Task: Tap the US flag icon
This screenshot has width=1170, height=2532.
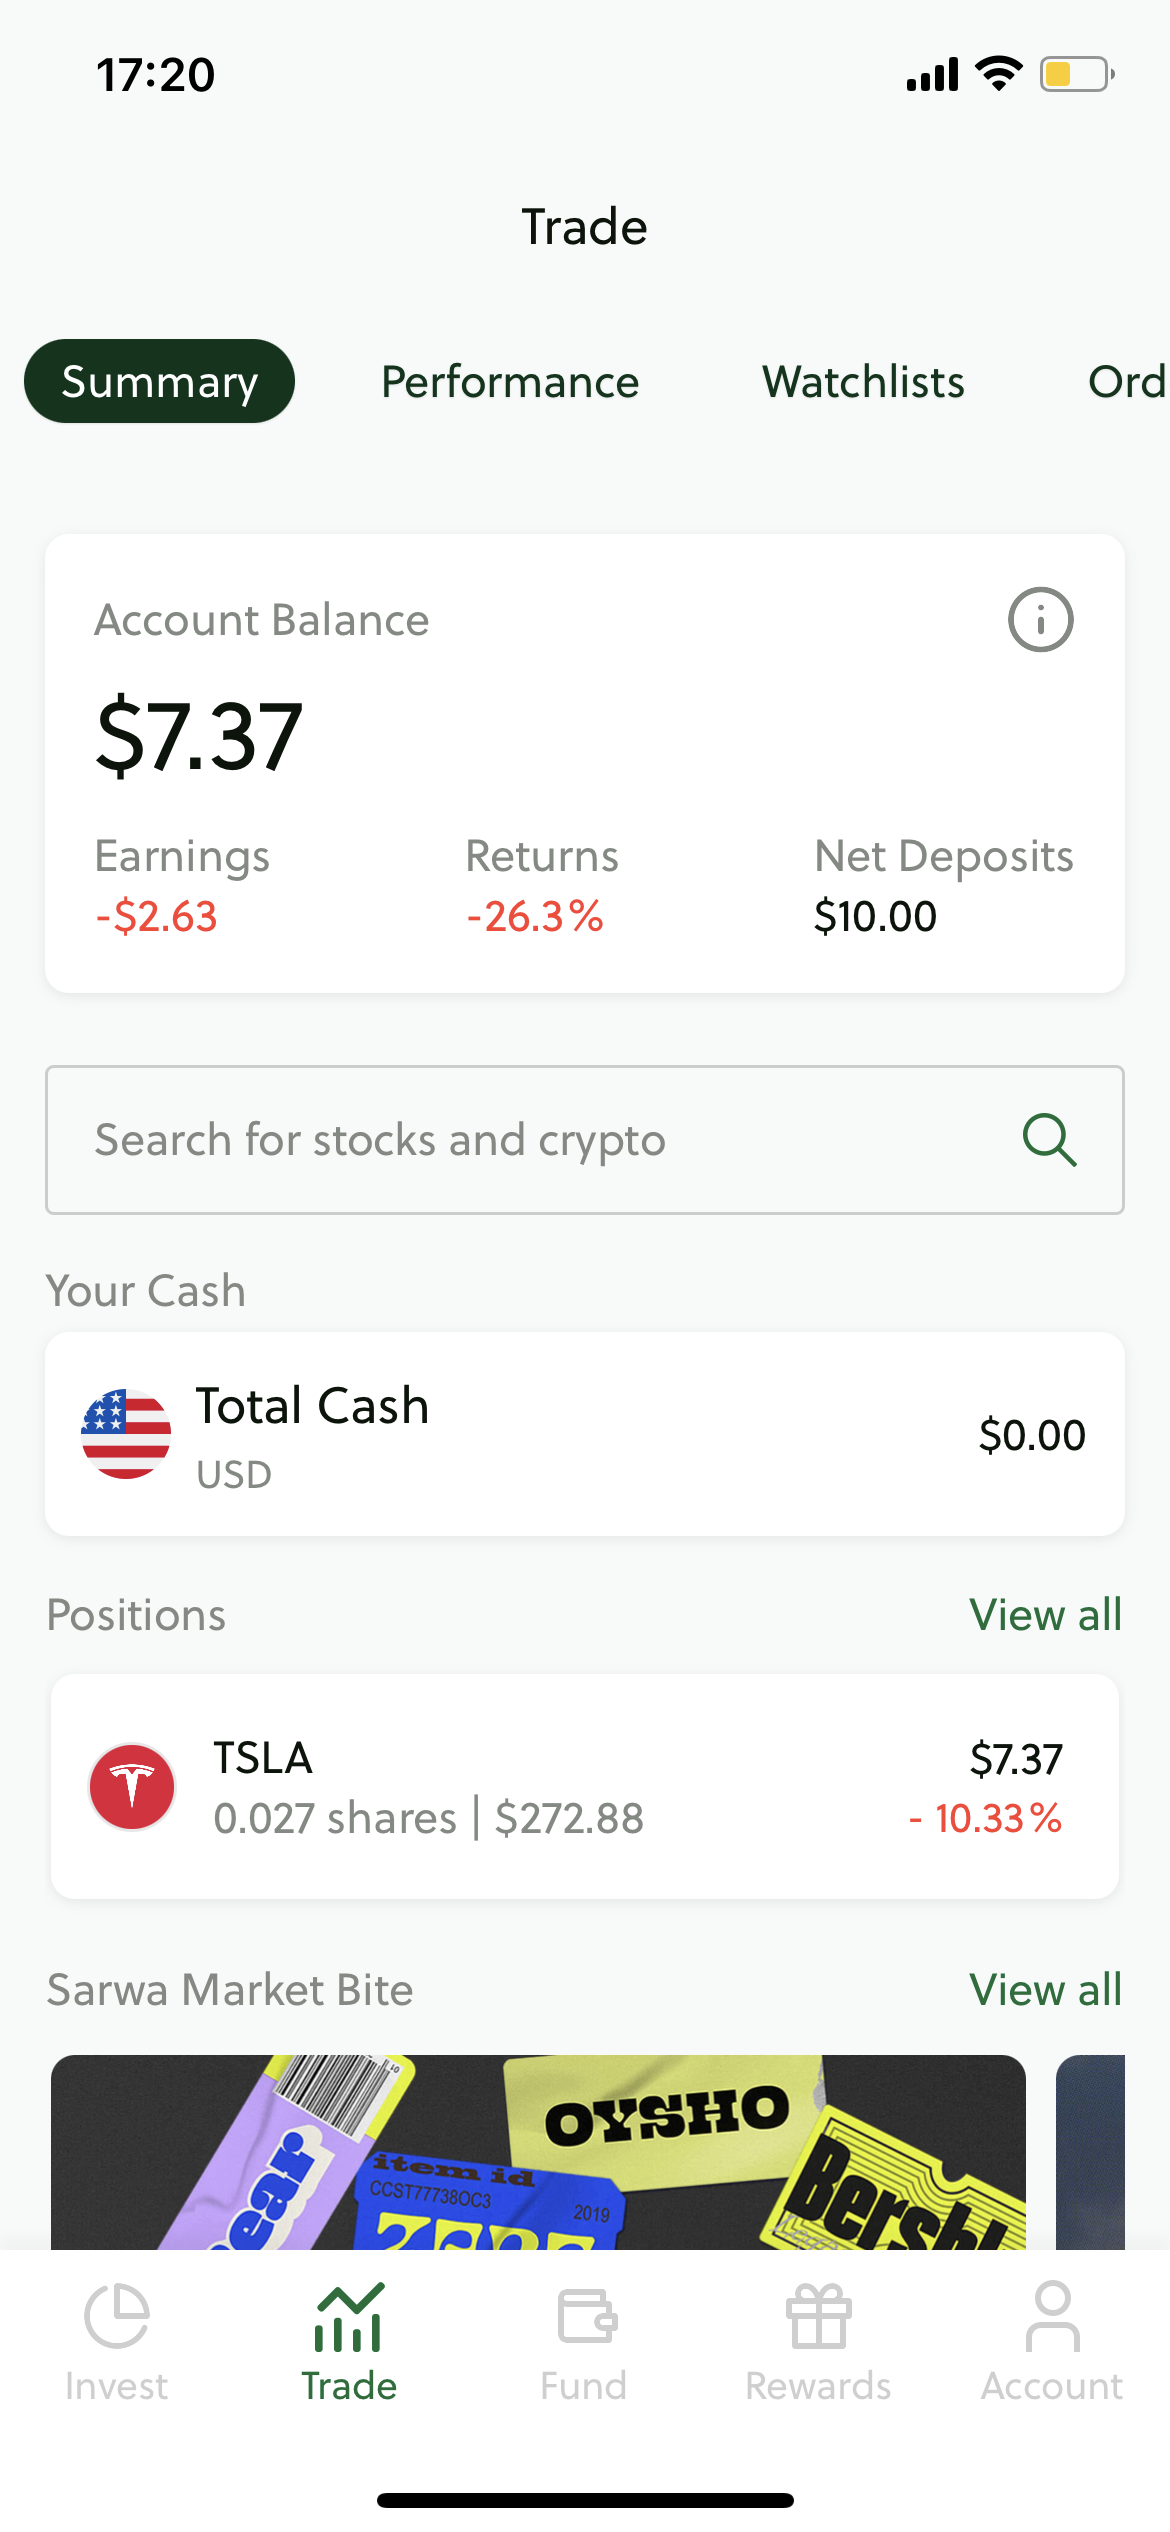Action: pos(126,1434)
